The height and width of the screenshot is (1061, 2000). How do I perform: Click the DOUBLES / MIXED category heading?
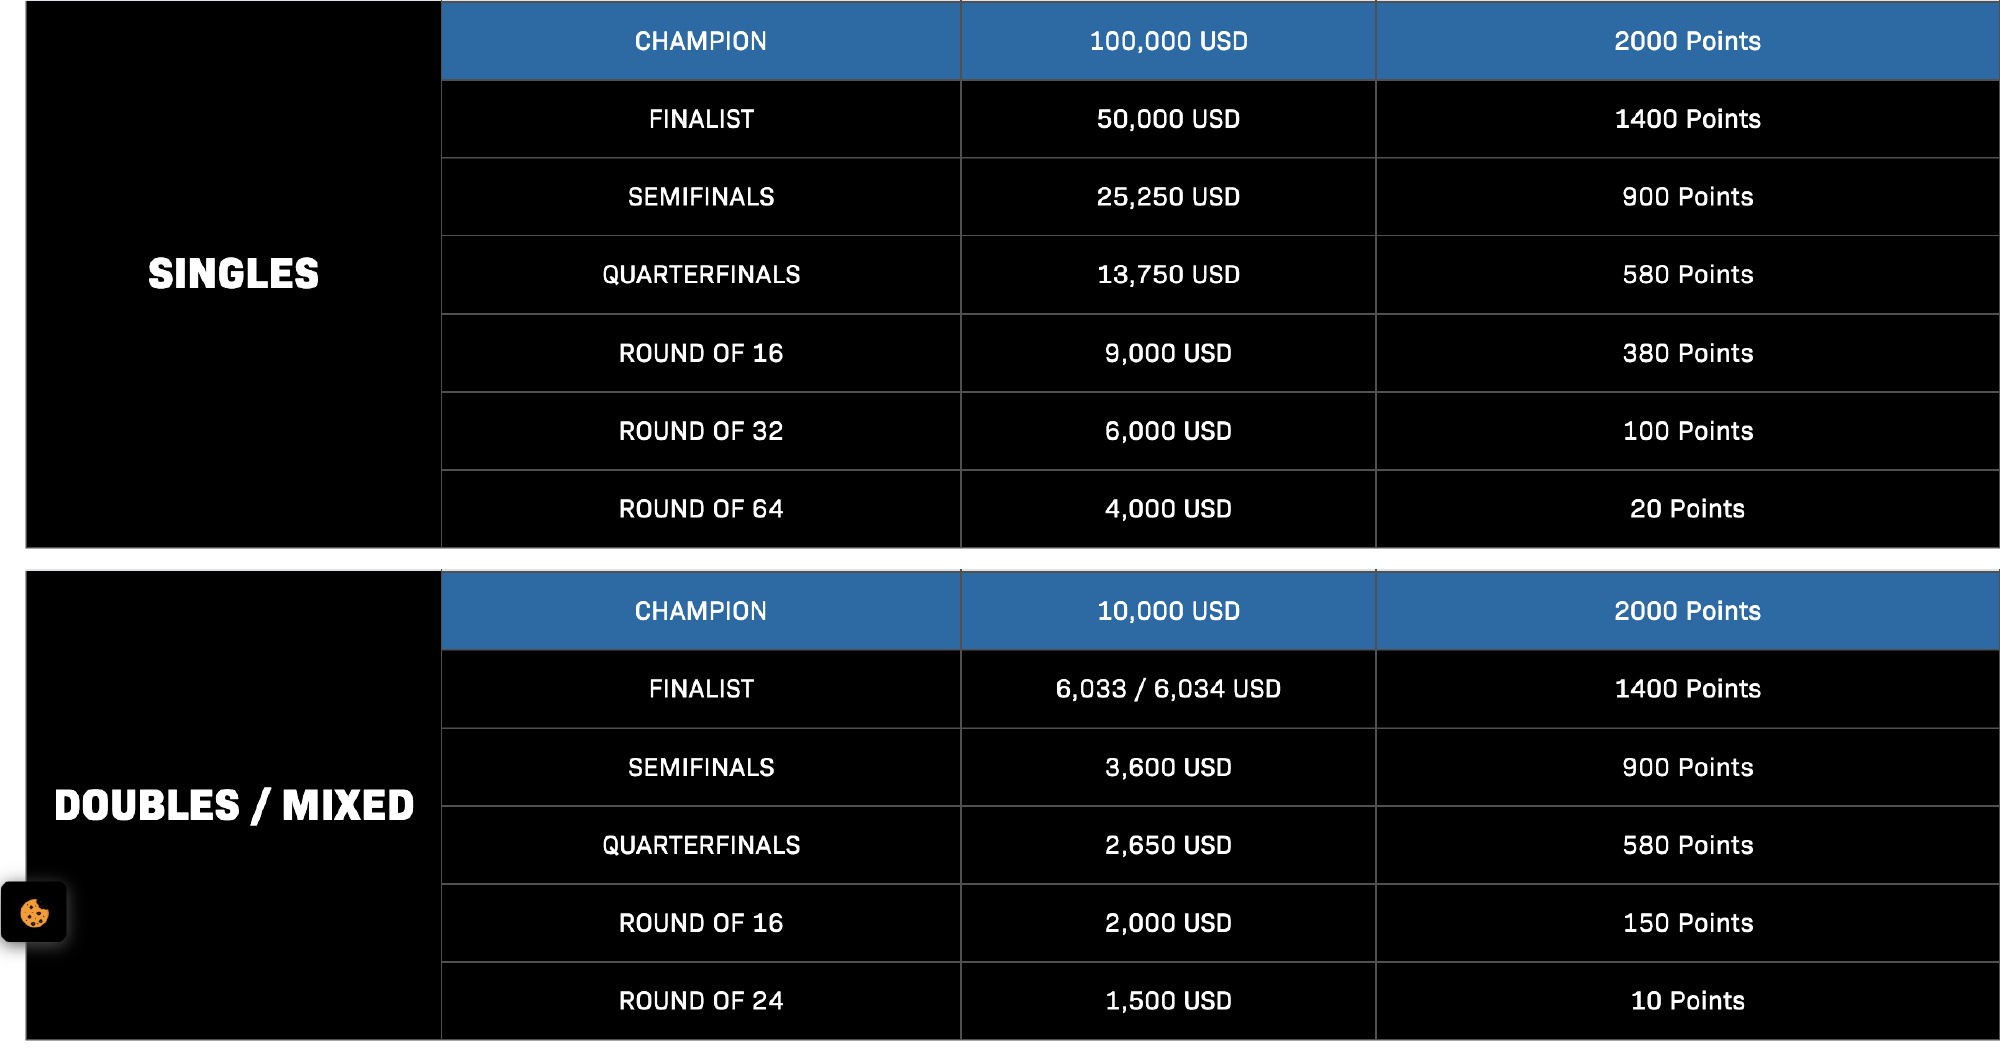click(234, 805)
